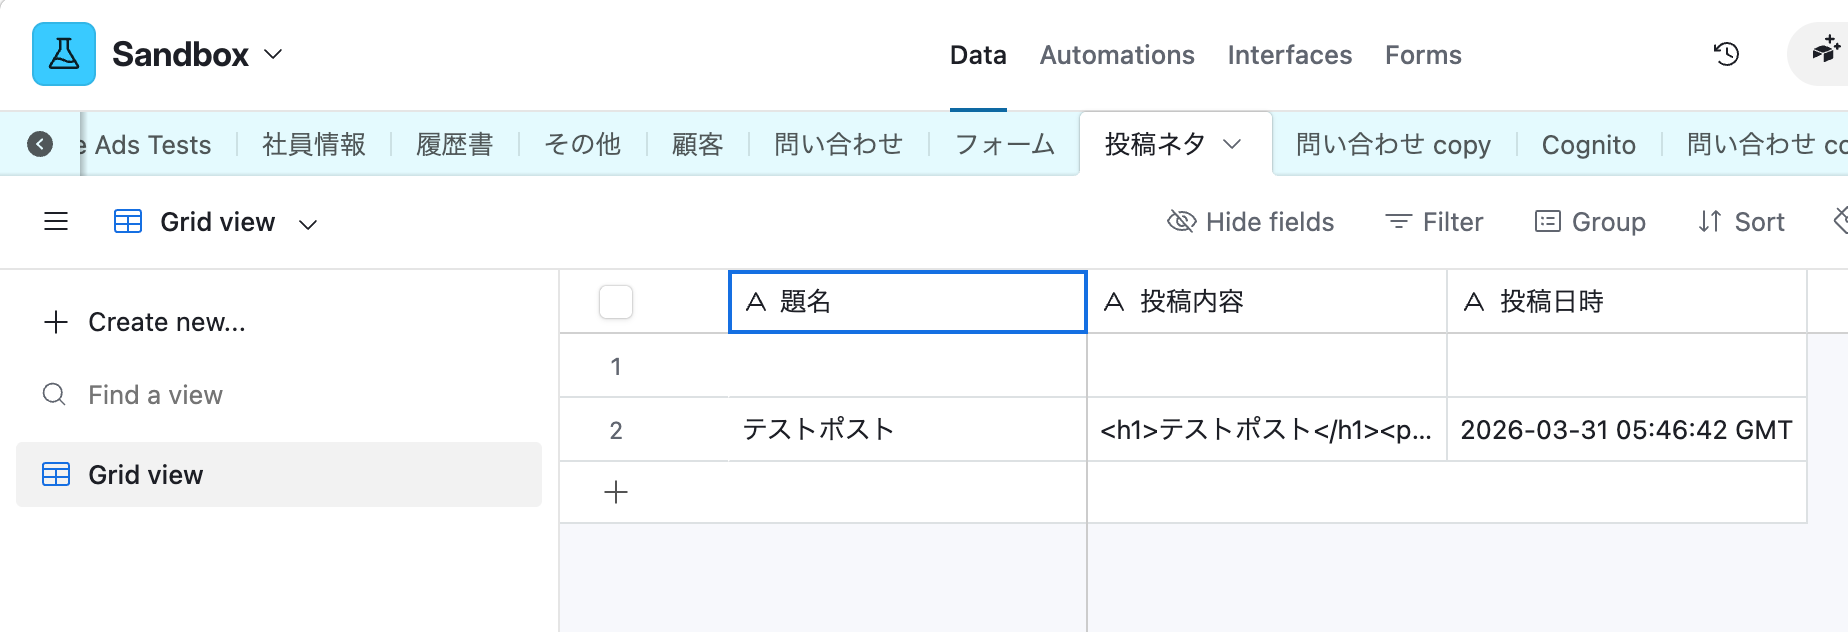Toggle the select all rows checkbox
The height and width of the screenshot is (632, 1848).
[616, 302]
